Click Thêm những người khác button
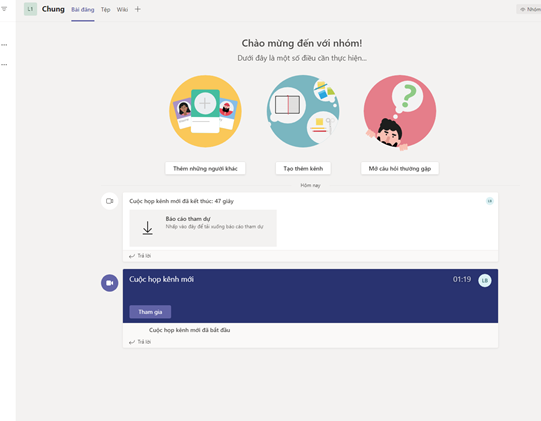This screenshot has width=541, height=421. [x=205, y=168]
